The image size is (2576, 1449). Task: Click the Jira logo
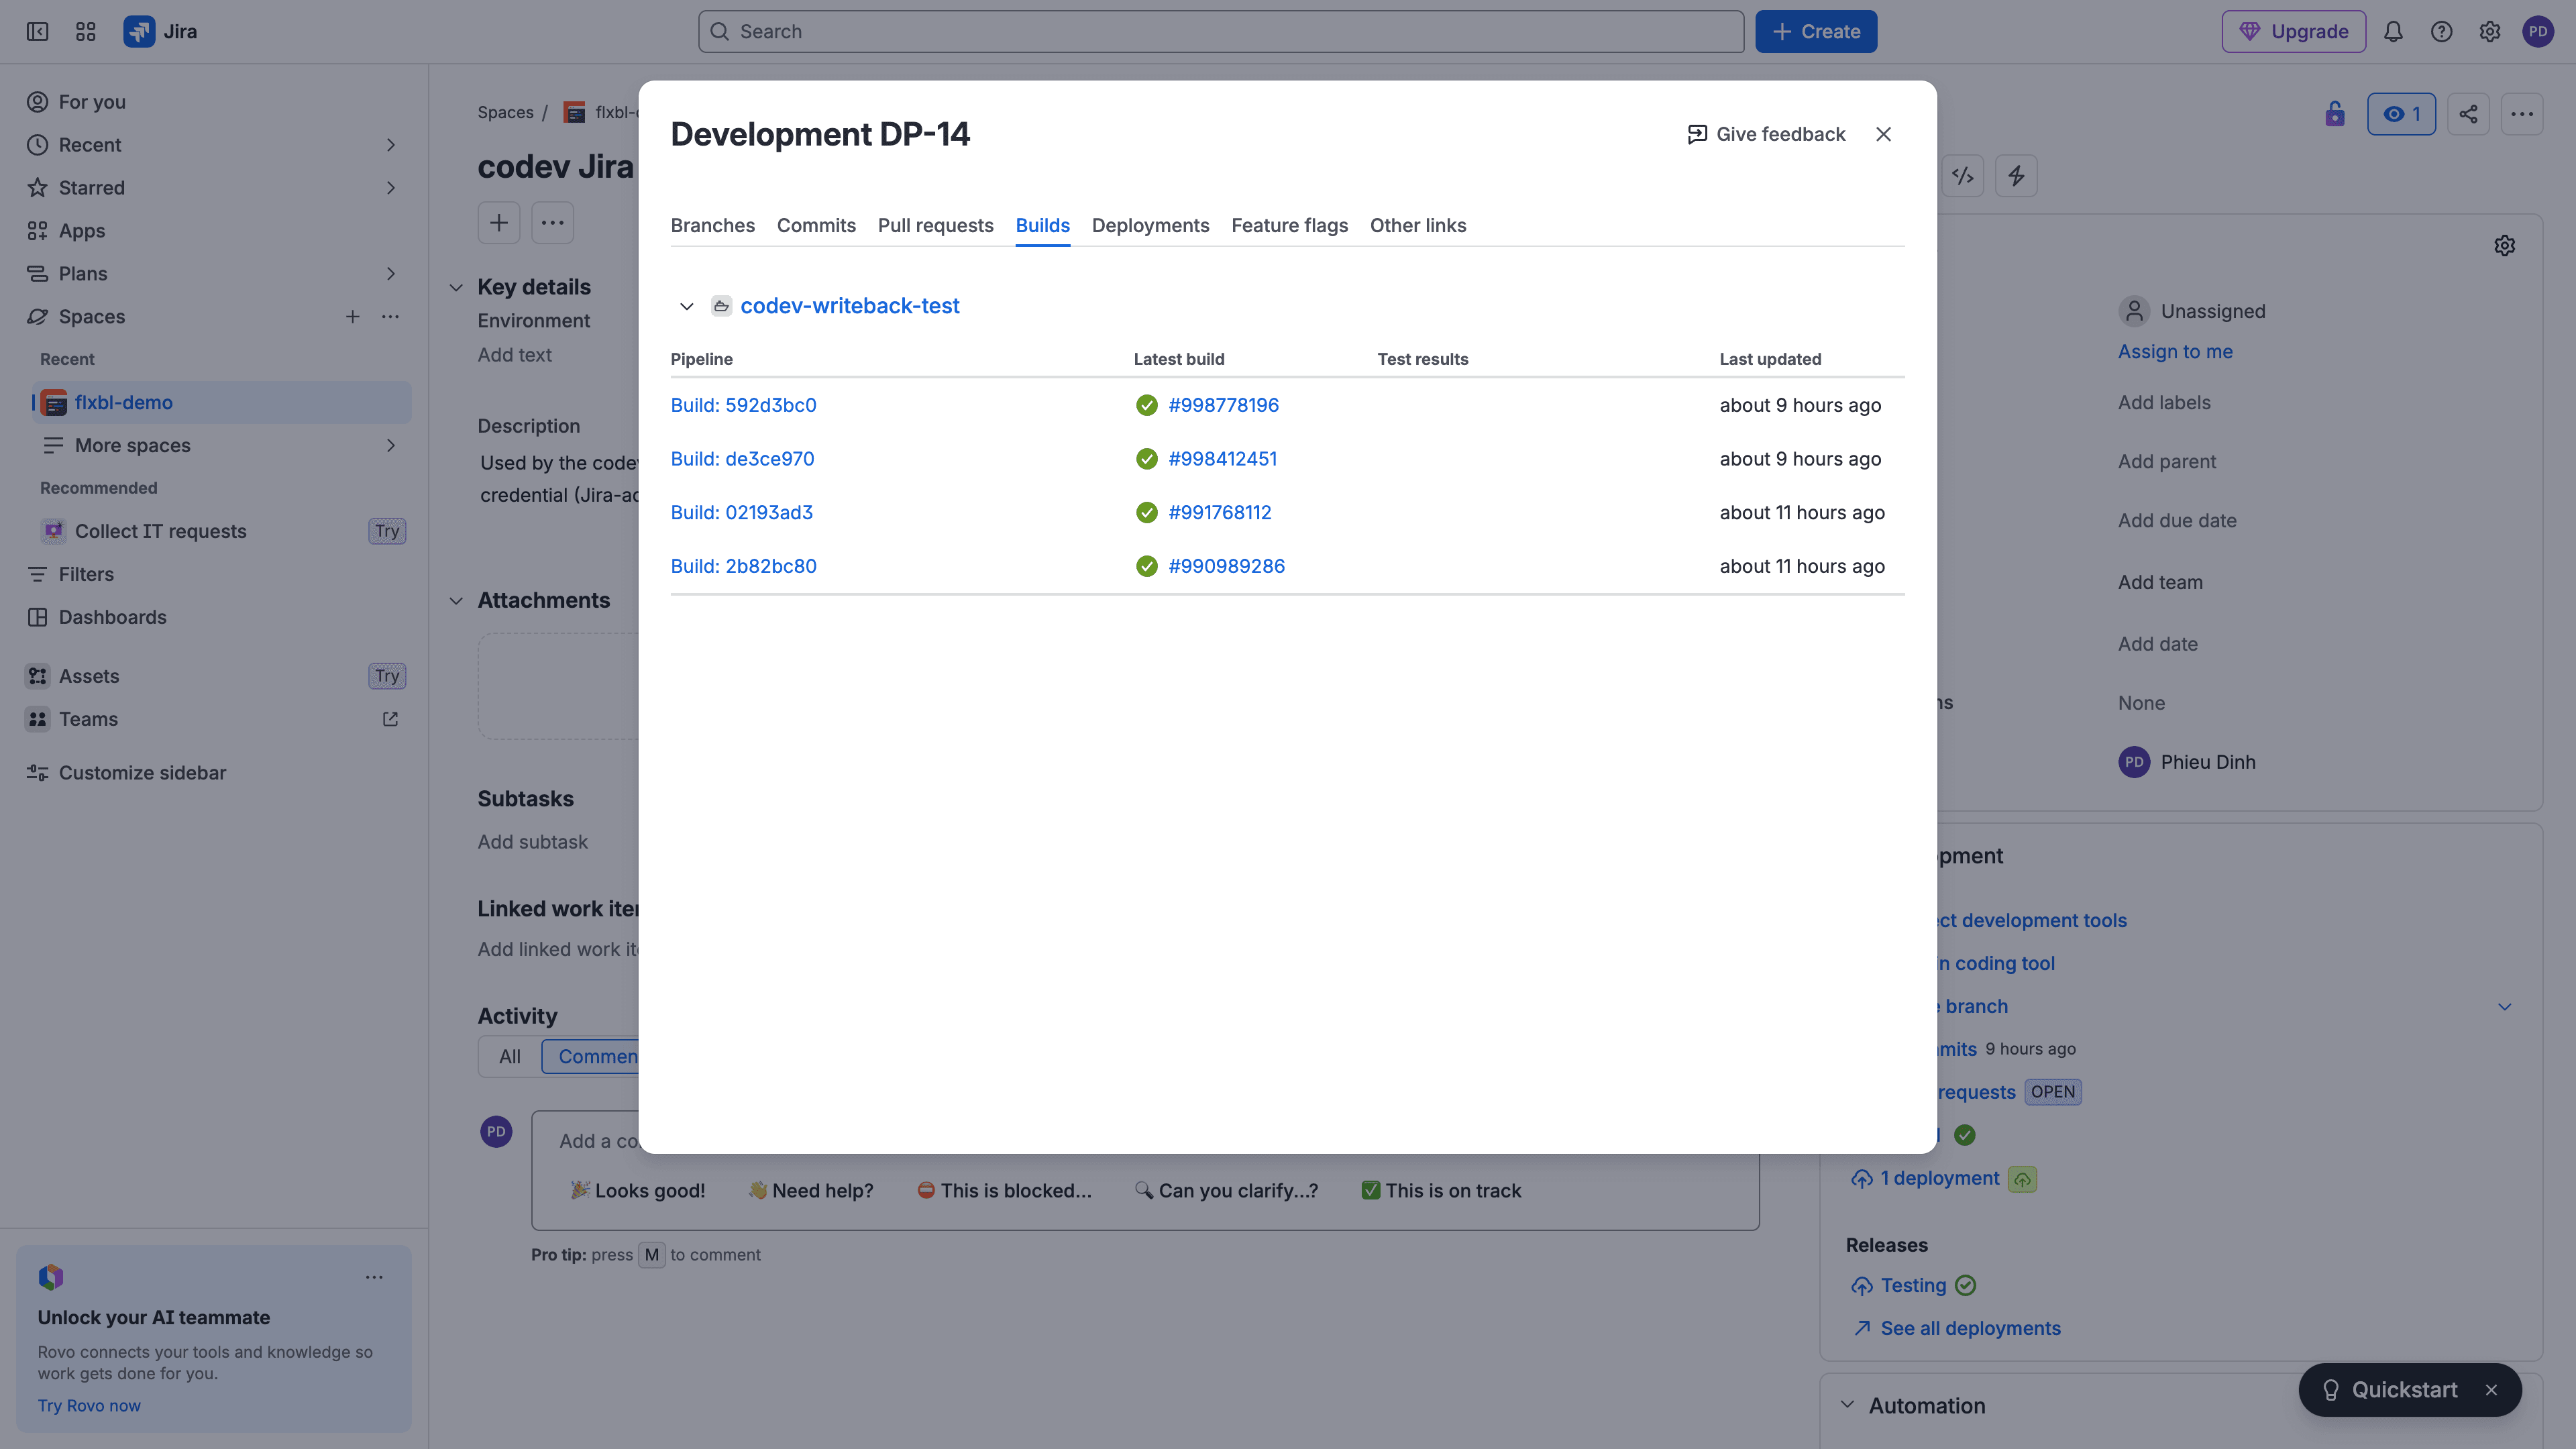[x=160, y=32]
